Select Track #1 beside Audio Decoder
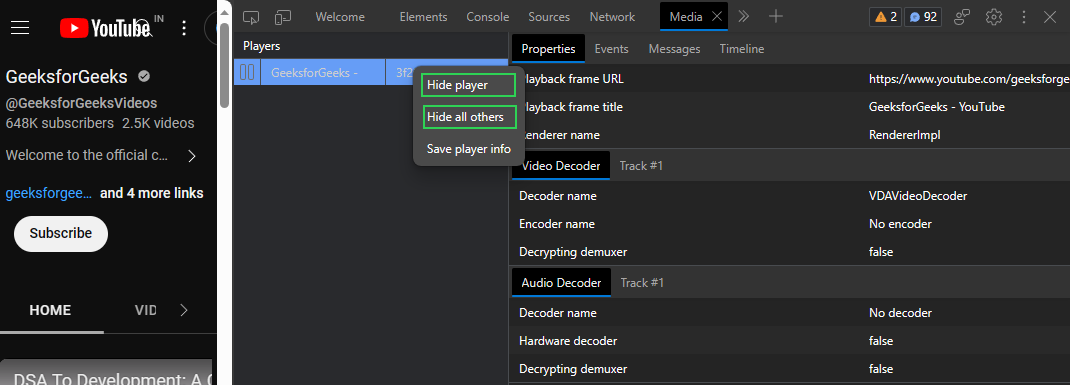The height and width of the screenshot is (385, 1070). pyautogui.click(x=641, y=283)
